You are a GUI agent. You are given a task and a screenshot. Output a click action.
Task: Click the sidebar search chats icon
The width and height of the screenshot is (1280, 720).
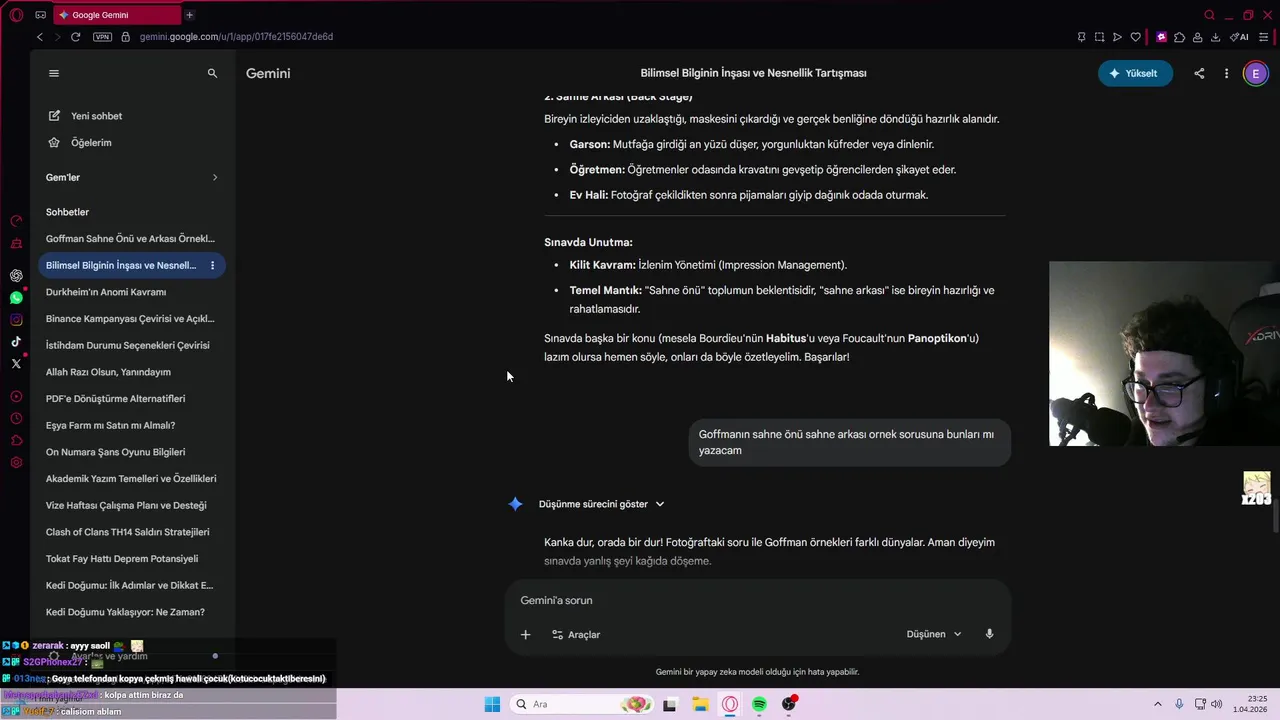click(x=212, y=73)
